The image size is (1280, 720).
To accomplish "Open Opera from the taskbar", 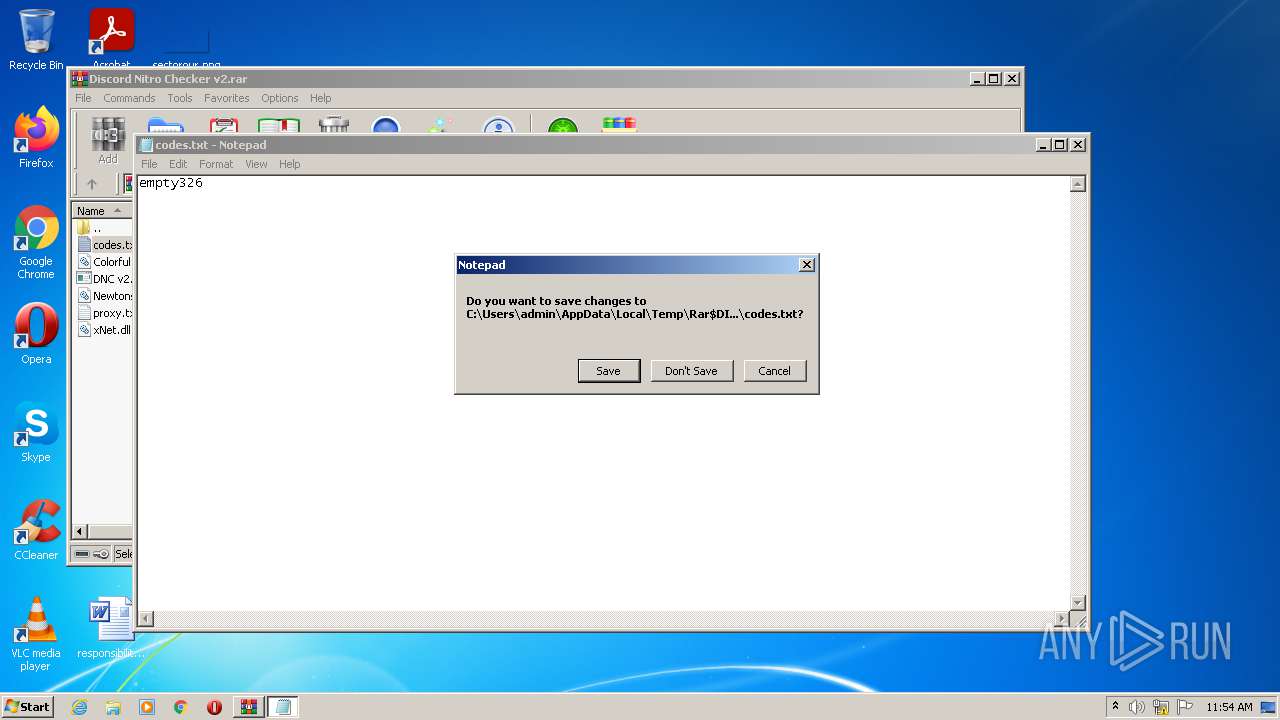I will (x=214, y=707).
